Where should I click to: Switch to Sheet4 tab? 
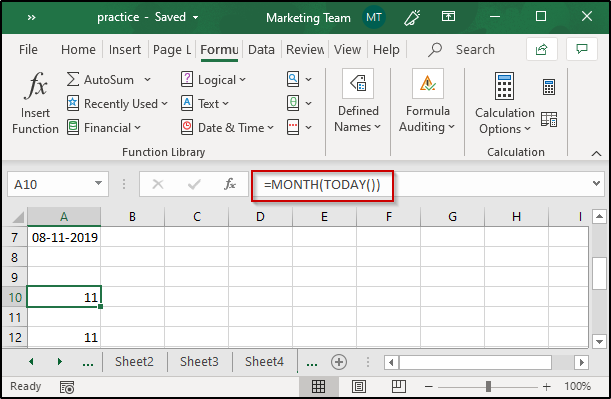(x=264, y=362)
